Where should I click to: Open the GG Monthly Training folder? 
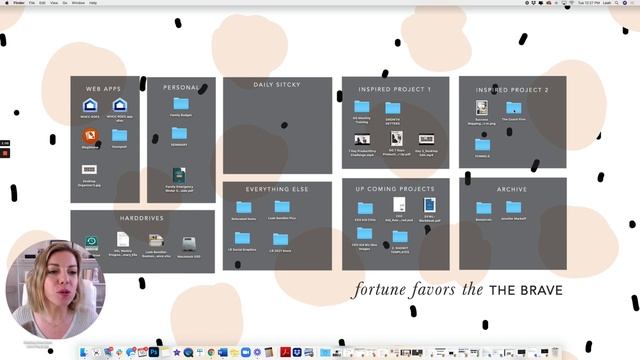point(362,107)
